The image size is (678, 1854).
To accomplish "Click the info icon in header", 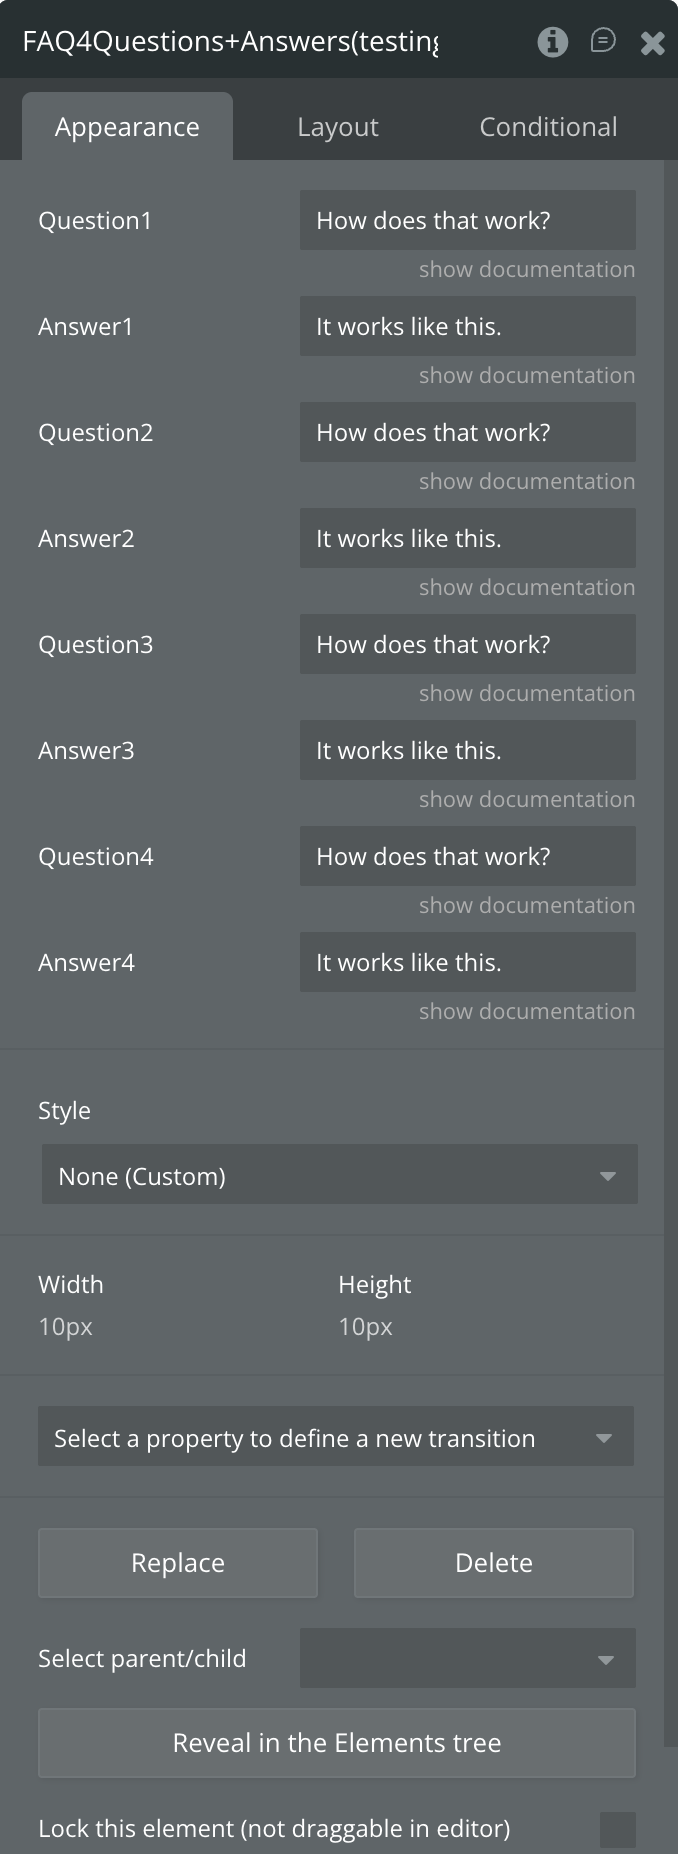I will click(552, 41).
